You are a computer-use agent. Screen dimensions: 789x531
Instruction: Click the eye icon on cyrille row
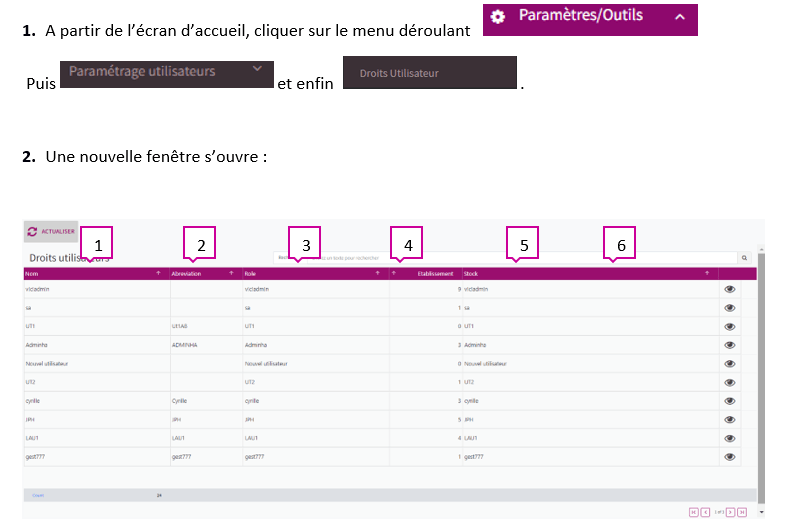730,401
